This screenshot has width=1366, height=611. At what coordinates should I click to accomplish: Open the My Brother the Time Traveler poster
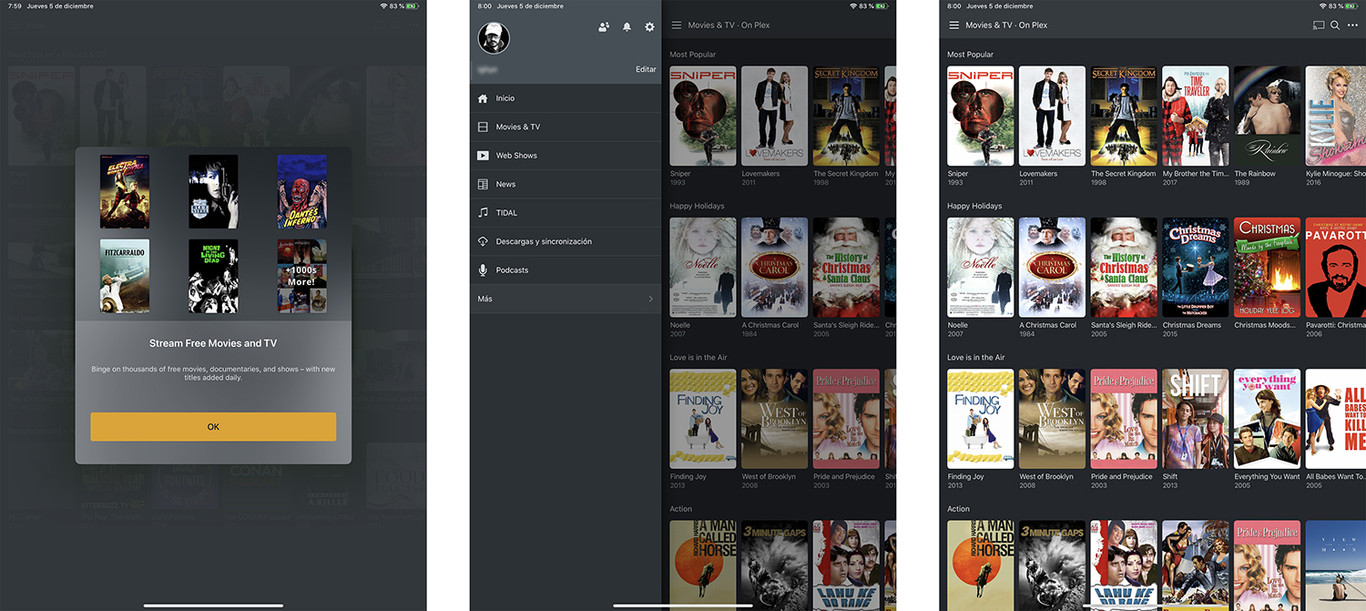[1196, 116]
